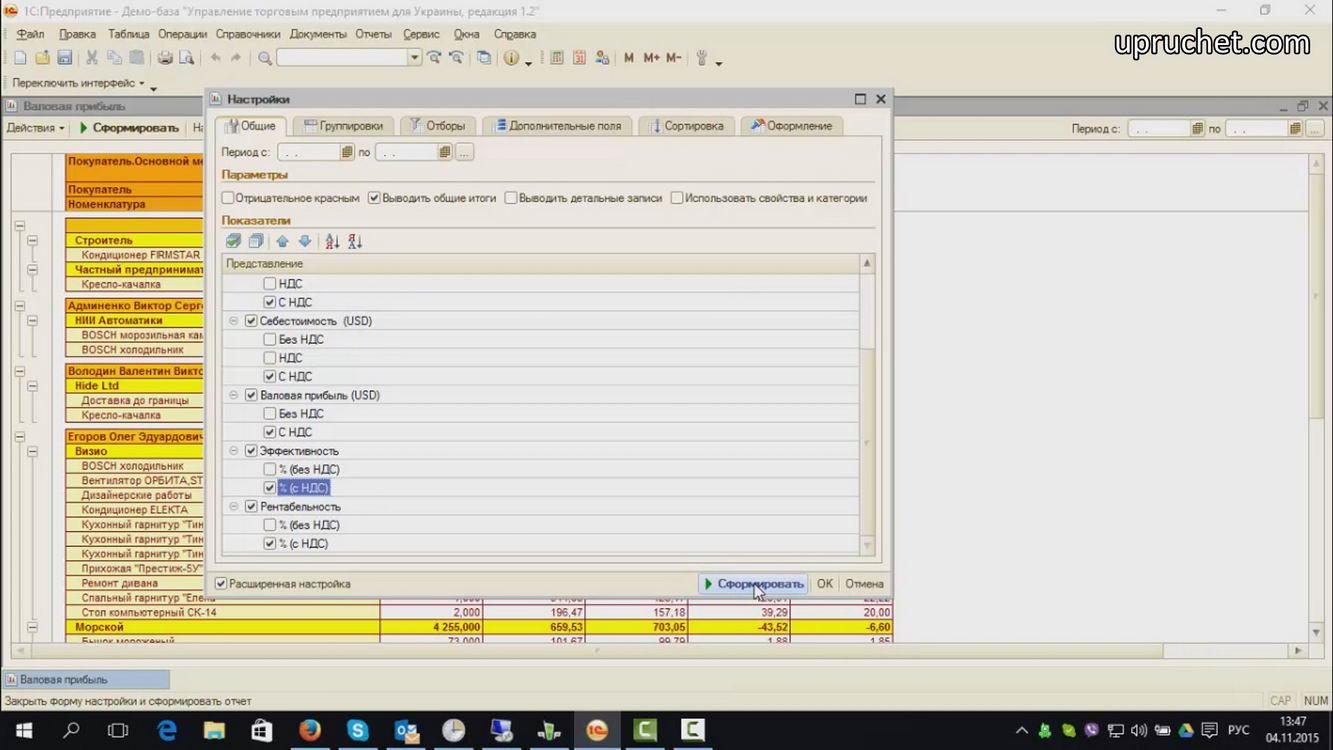Uncheck % (с НДС) under Рентабельность

(270, 543)
